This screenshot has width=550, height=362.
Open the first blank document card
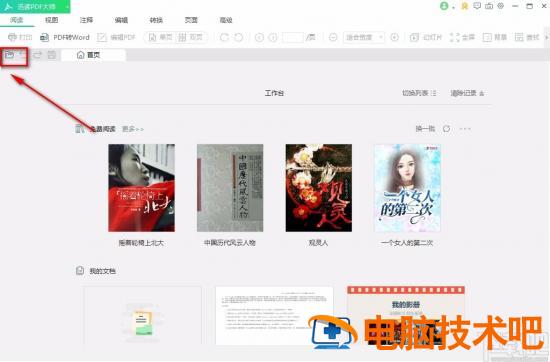142,316
